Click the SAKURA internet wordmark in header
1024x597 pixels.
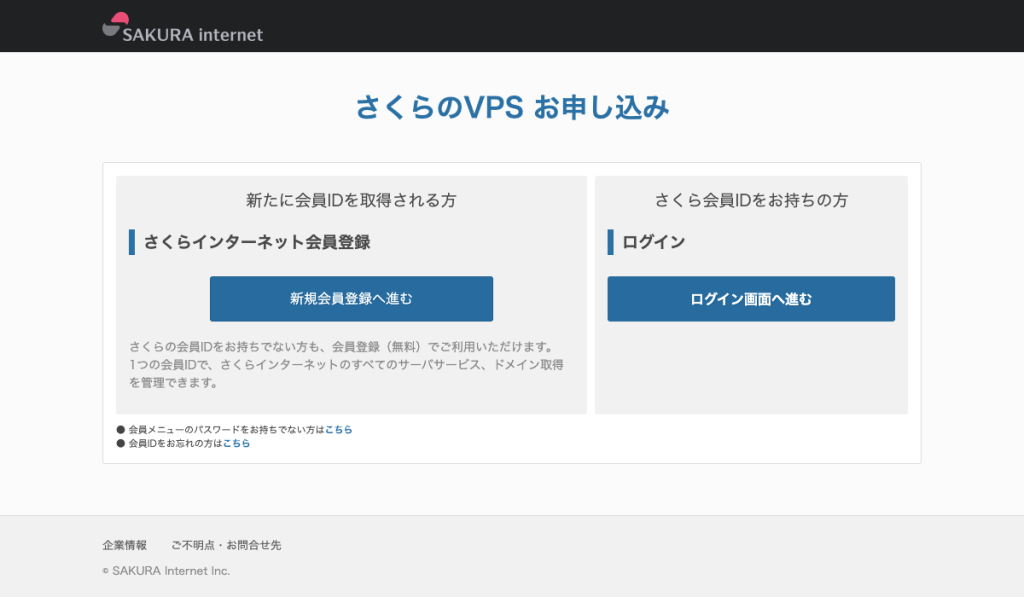[192, 35]
